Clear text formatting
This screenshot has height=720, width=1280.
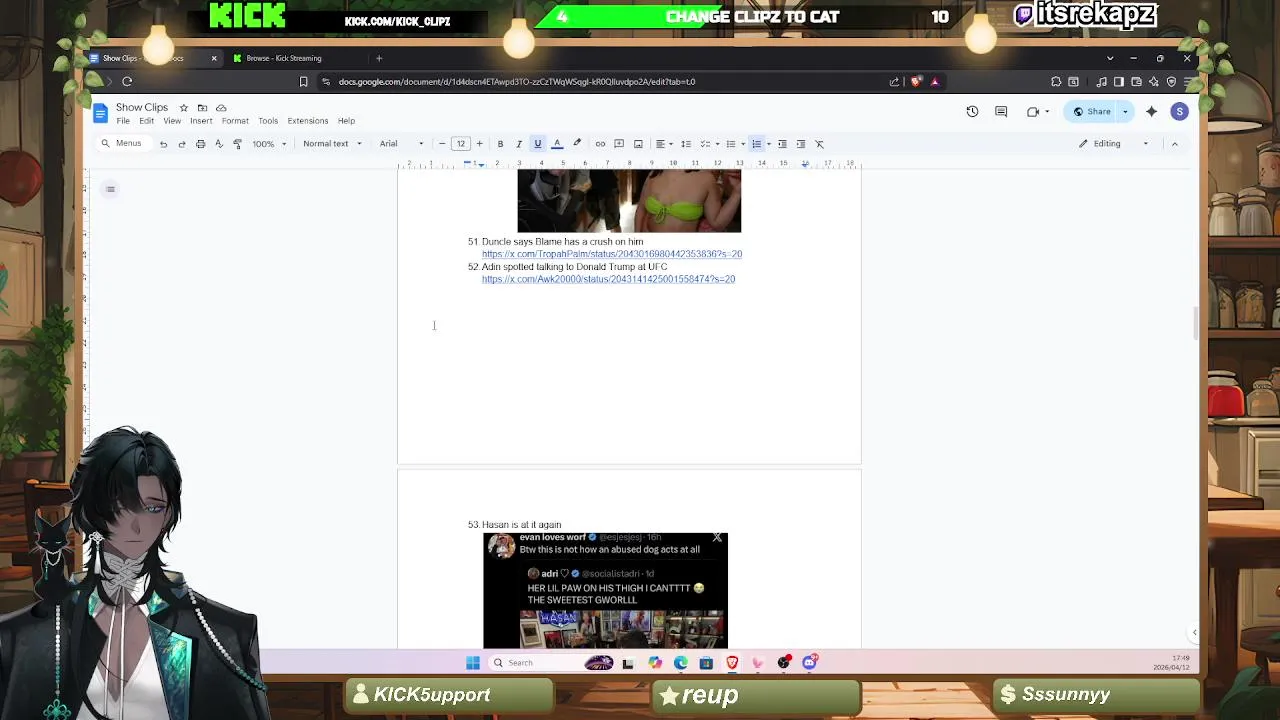[x=820, y=144]
